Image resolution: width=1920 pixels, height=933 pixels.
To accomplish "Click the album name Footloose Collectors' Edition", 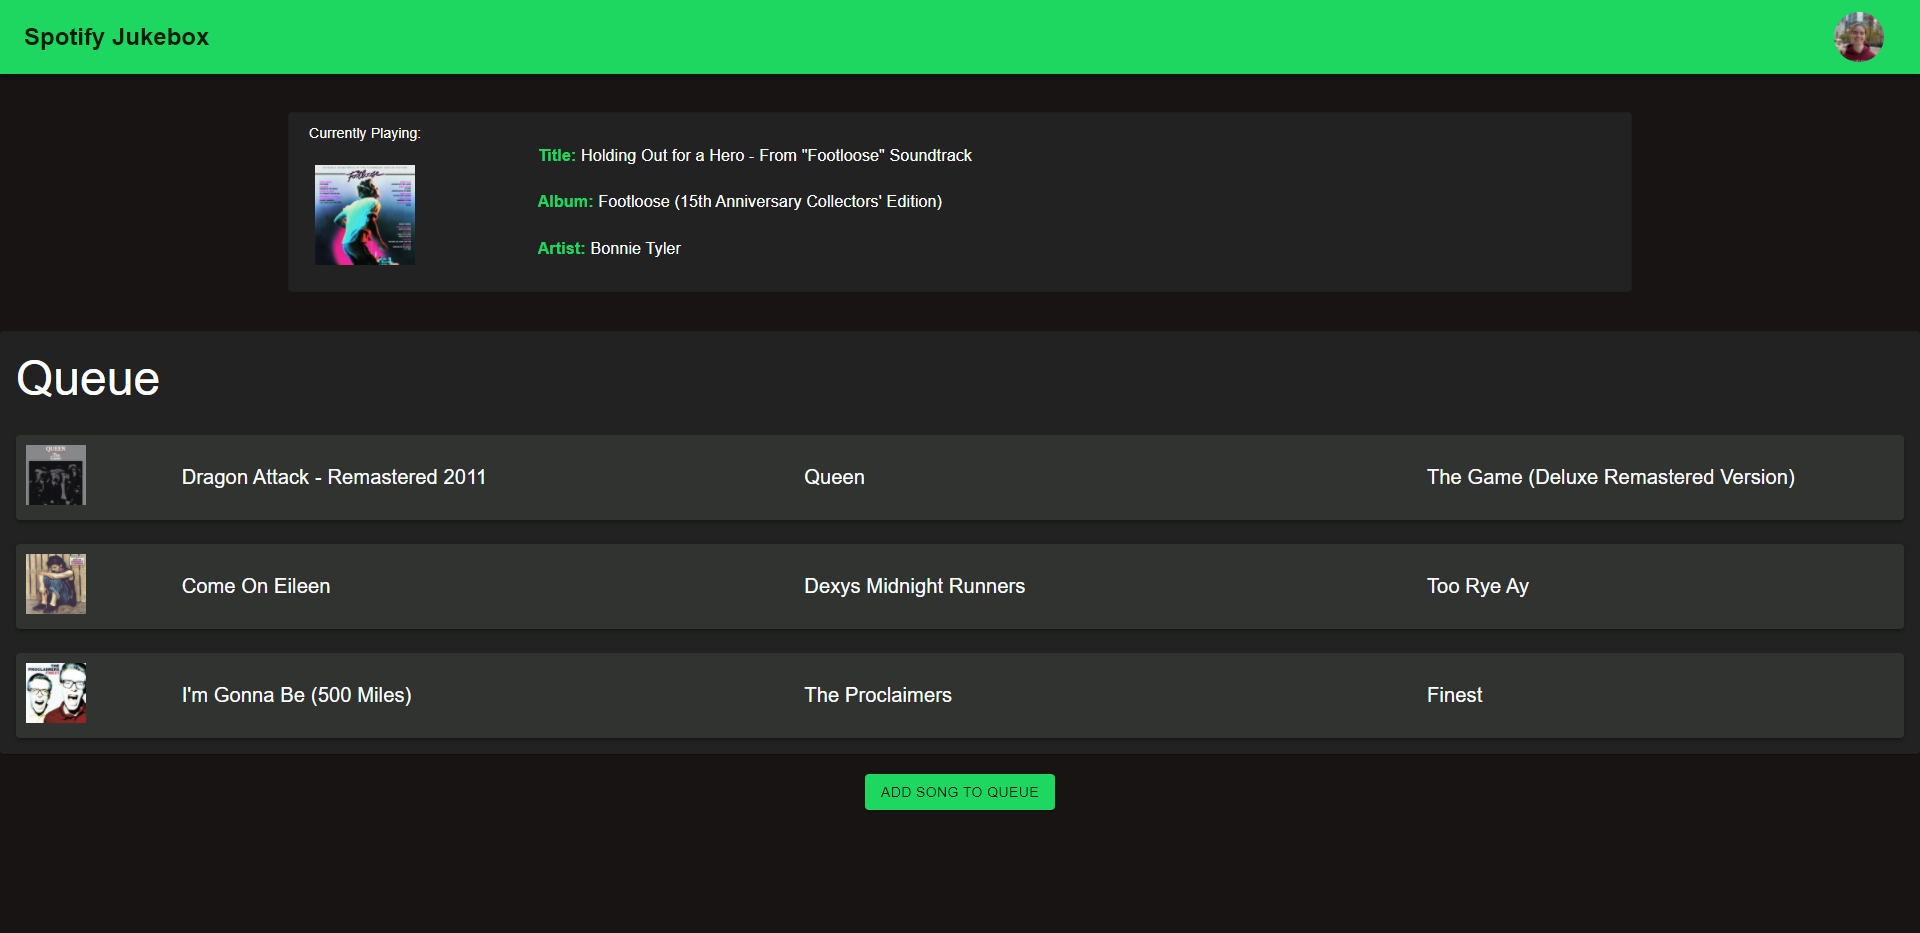I will pos(770,201).
